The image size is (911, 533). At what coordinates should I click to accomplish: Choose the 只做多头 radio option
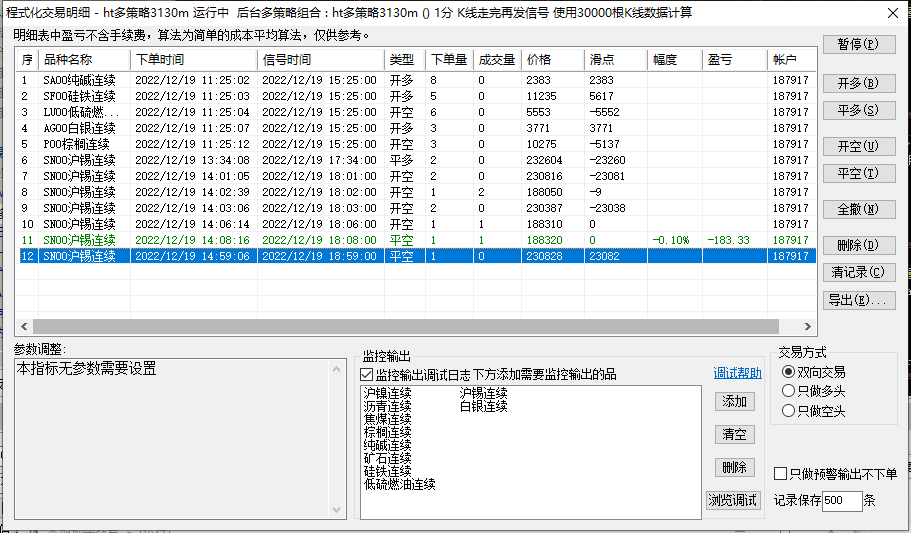[789, 391]
